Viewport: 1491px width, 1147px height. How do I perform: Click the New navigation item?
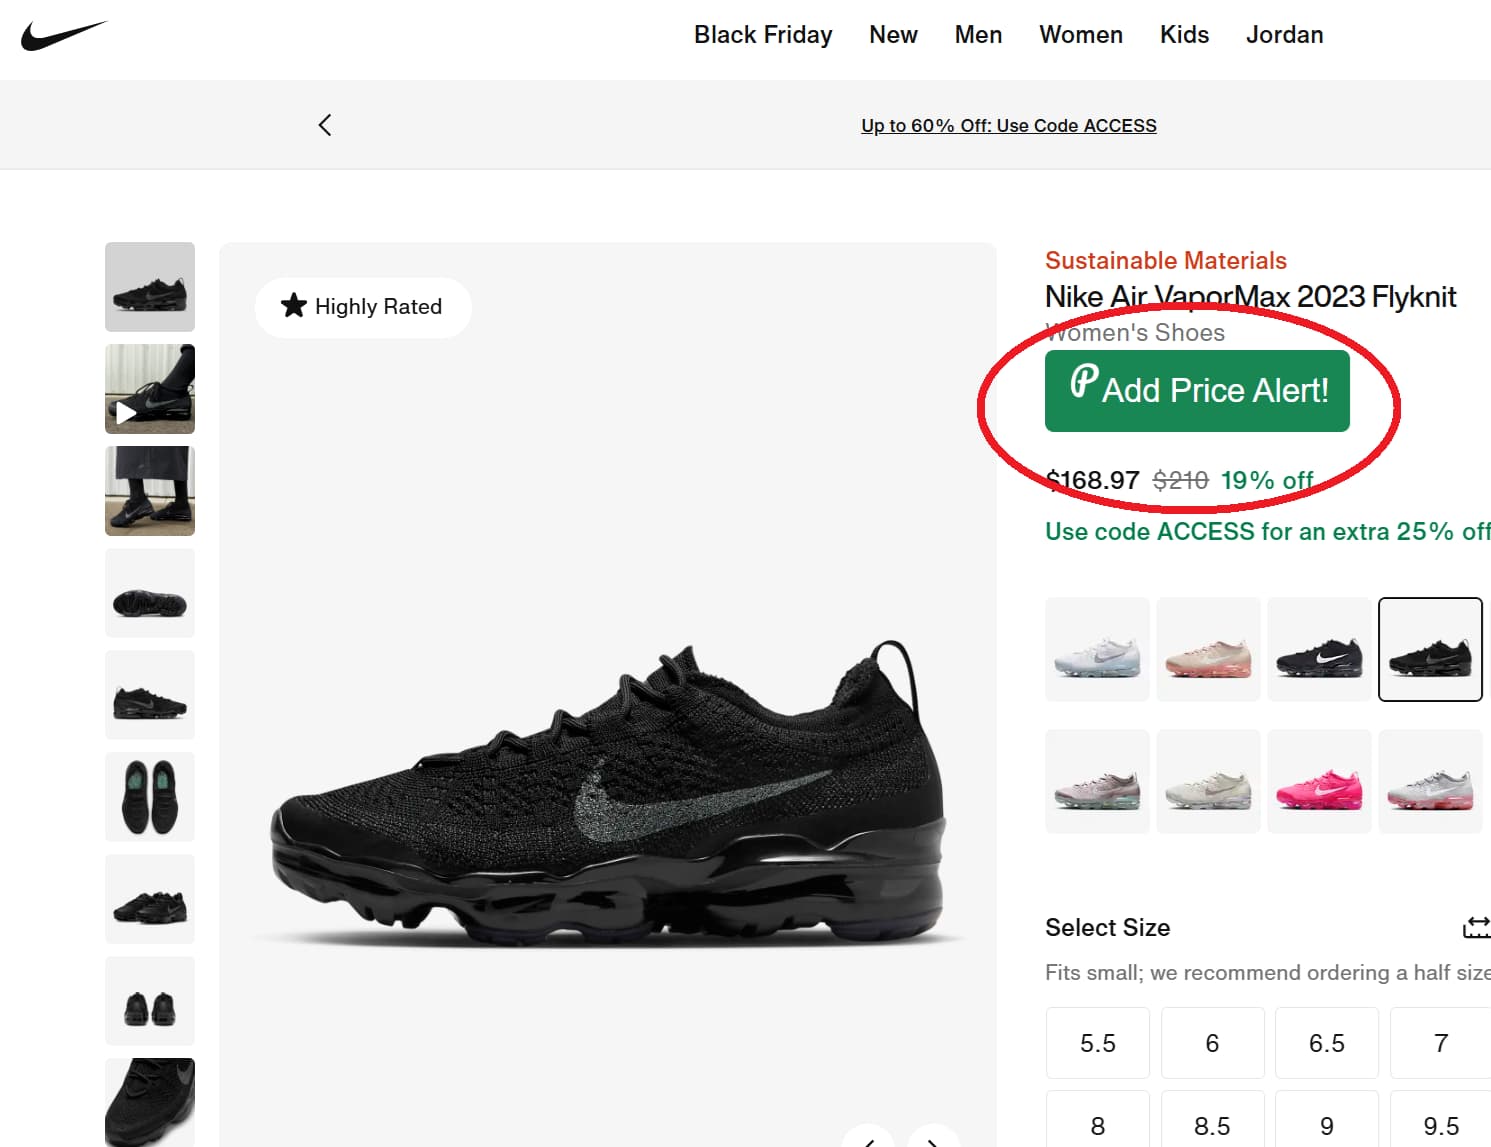tap(892, 34)
